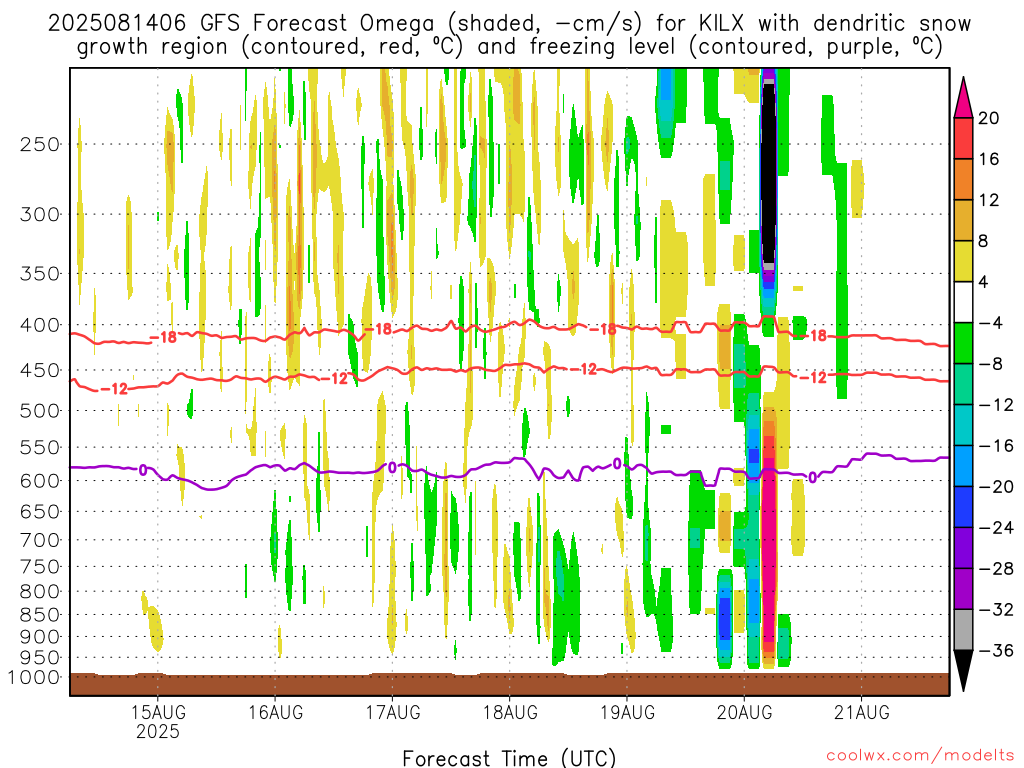Click the 1000 pressure level label
Viewport: 1024px width, 768px height.
click(33, 677)
